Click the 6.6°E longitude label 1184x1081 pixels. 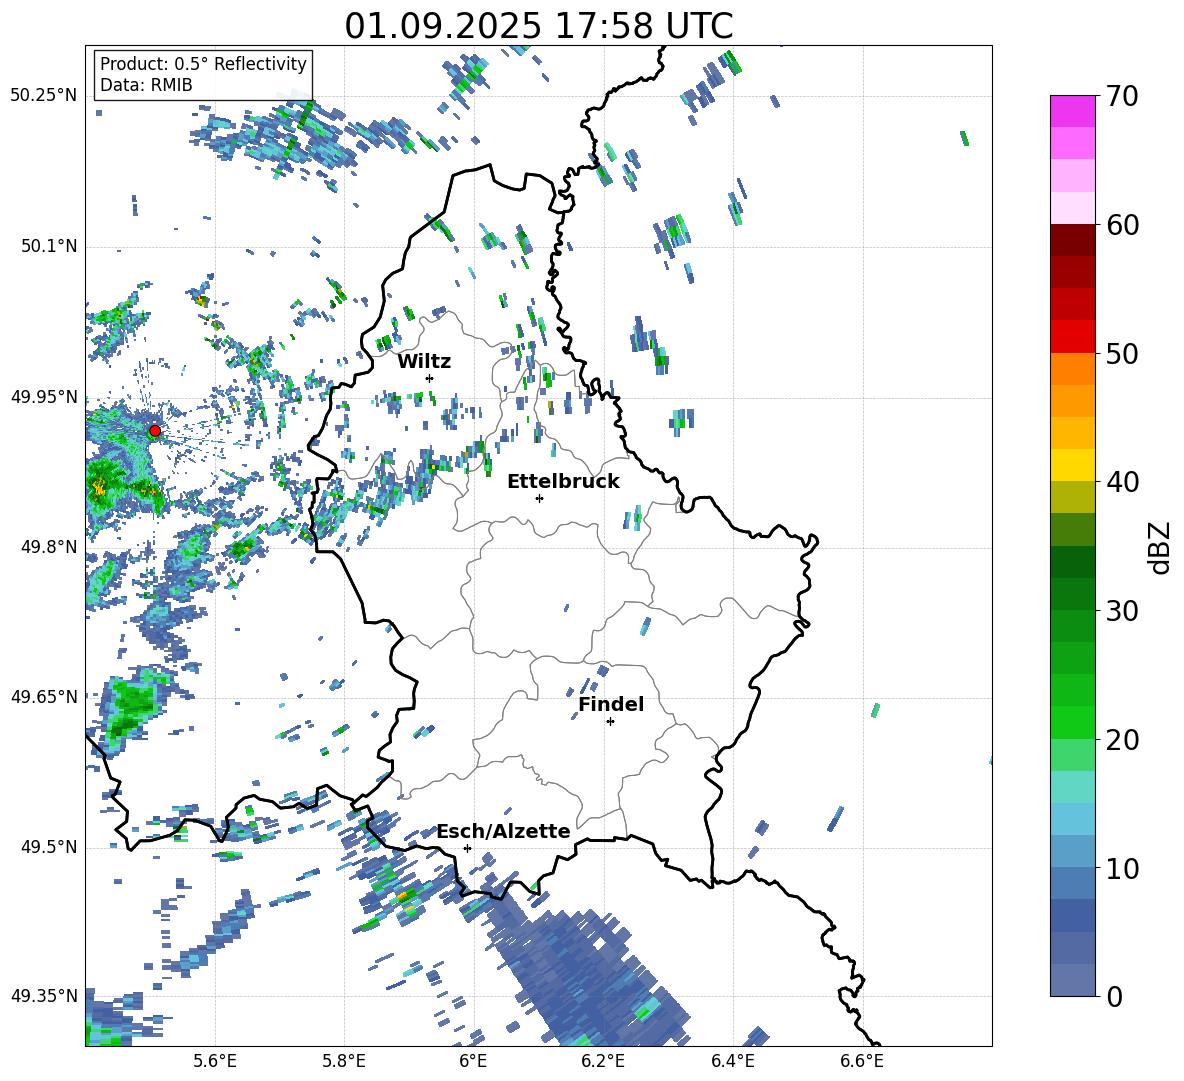[862, 1062]
